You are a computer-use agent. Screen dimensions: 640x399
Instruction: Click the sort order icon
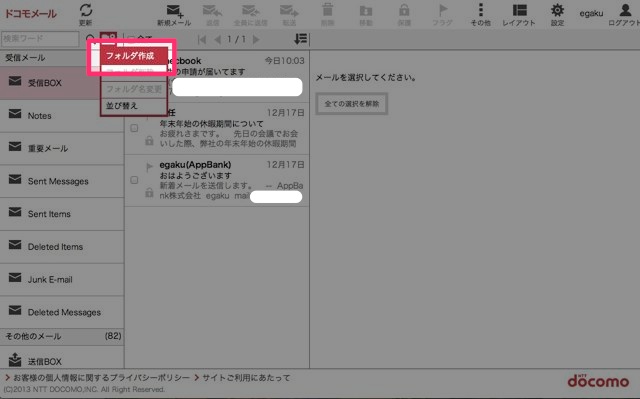pyautogui.click(x=300, y=39)
